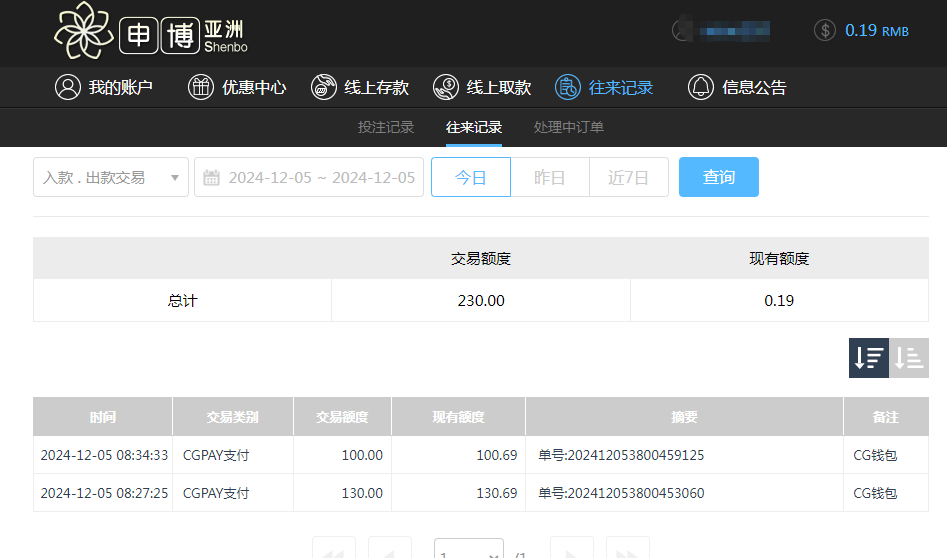Switch to the 处理中订单 tab
This screenshot has height=558, width=947.
point(568,127)
